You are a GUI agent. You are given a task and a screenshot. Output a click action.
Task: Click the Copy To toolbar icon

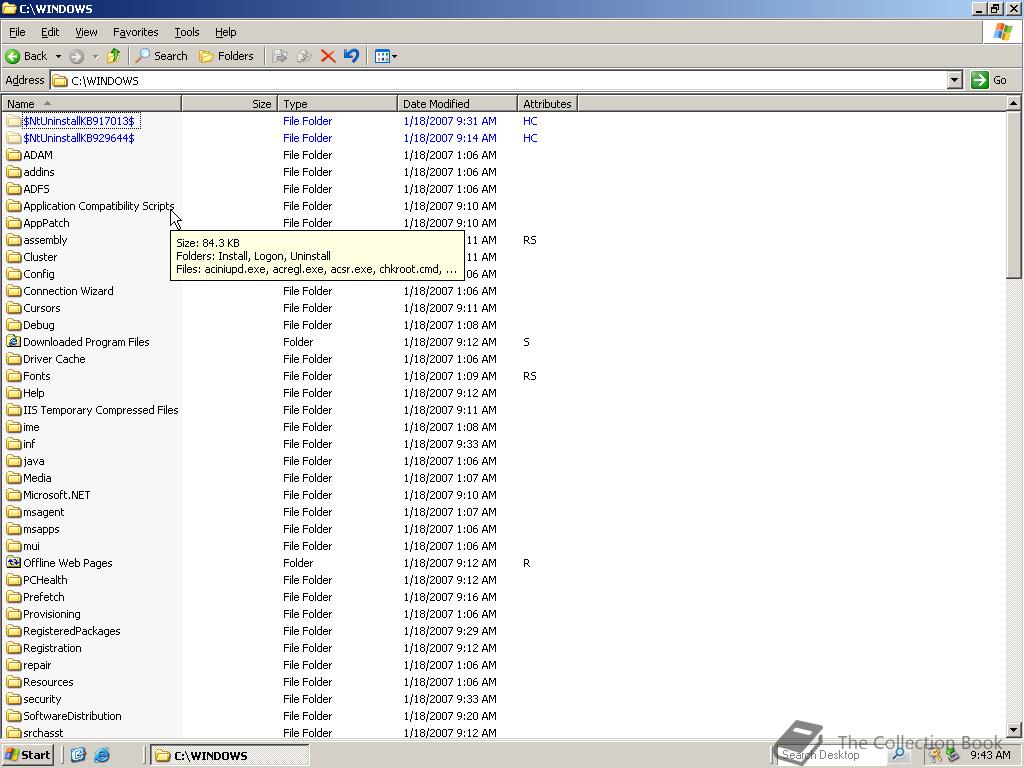(x=304, y=56)
